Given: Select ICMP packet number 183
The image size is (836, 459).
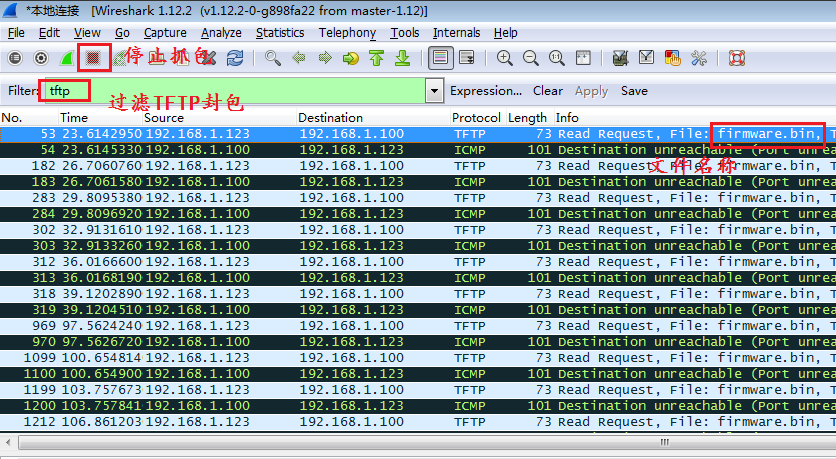Looking at the screenshot, I should [418, 182].
